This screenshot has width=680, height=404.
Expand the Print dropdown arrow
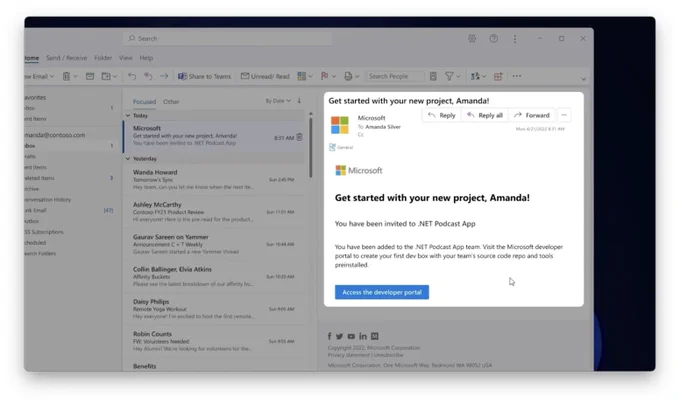point(357,77)
